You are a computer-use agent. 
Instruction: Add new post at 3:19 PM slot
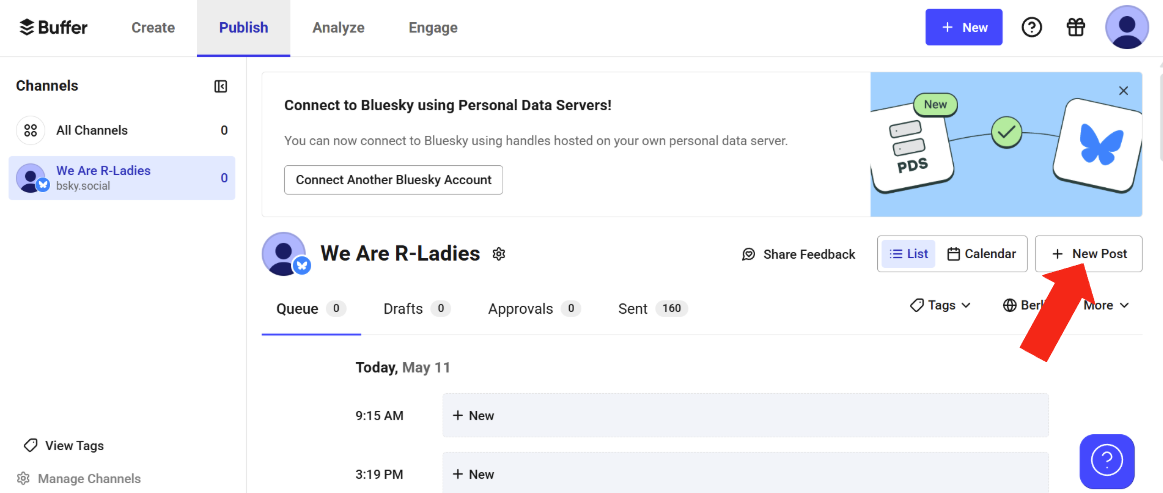(x=745, y=473)
